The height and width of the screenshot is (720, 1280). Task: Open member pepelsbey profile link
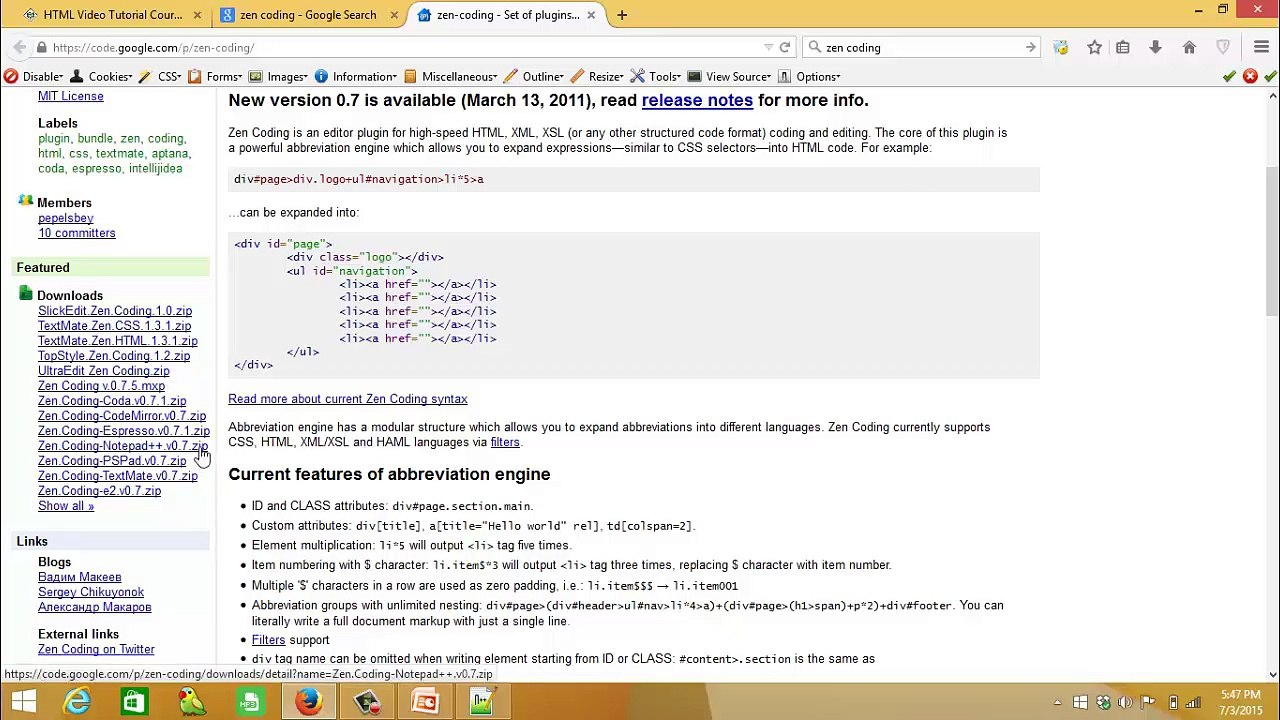(x=65, y=218)
